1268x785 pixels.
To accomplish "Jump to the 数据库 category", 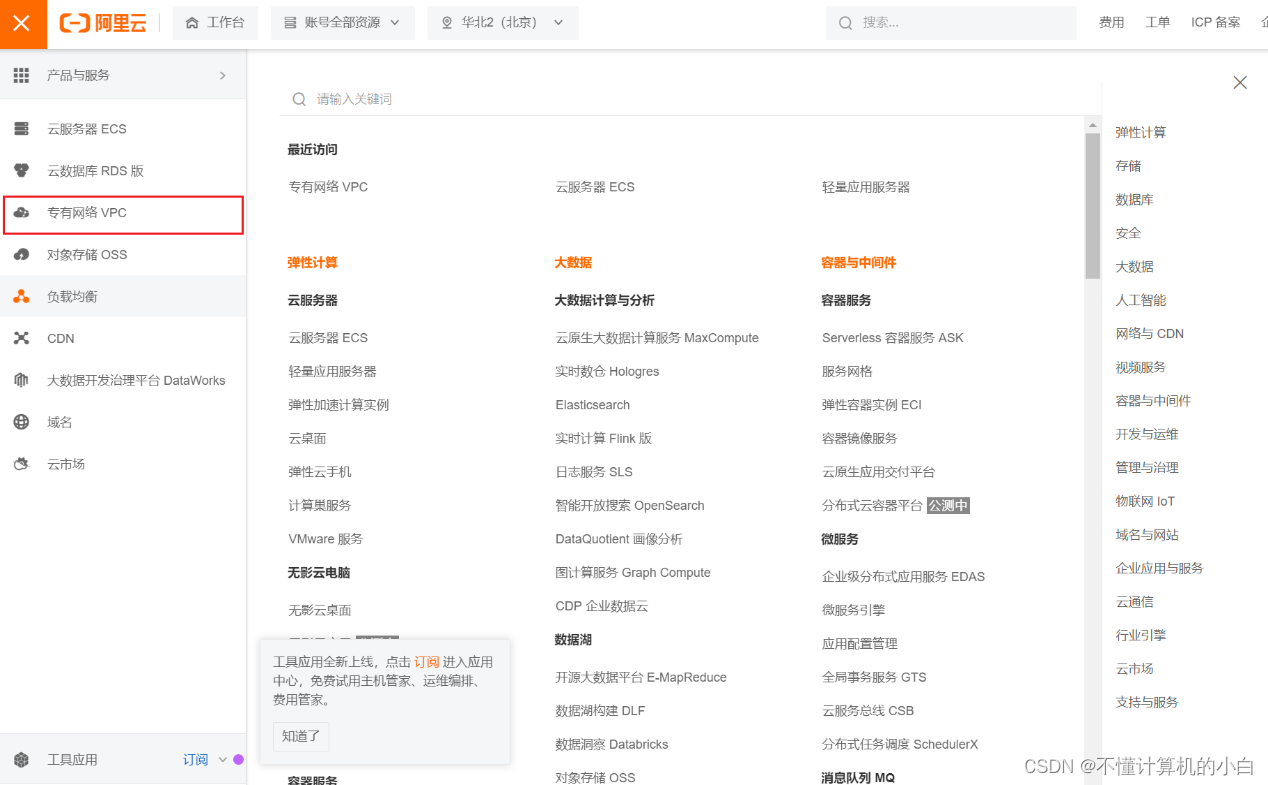I will pos(1134,200).
